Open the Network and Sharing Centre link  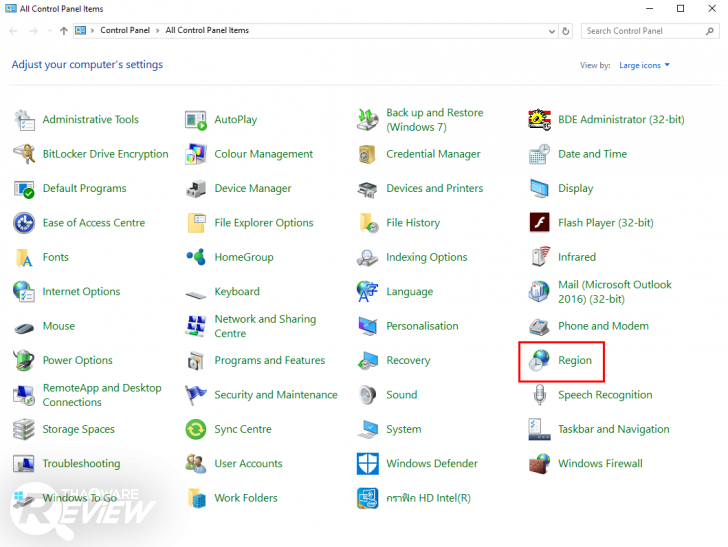tap(265, 326)
